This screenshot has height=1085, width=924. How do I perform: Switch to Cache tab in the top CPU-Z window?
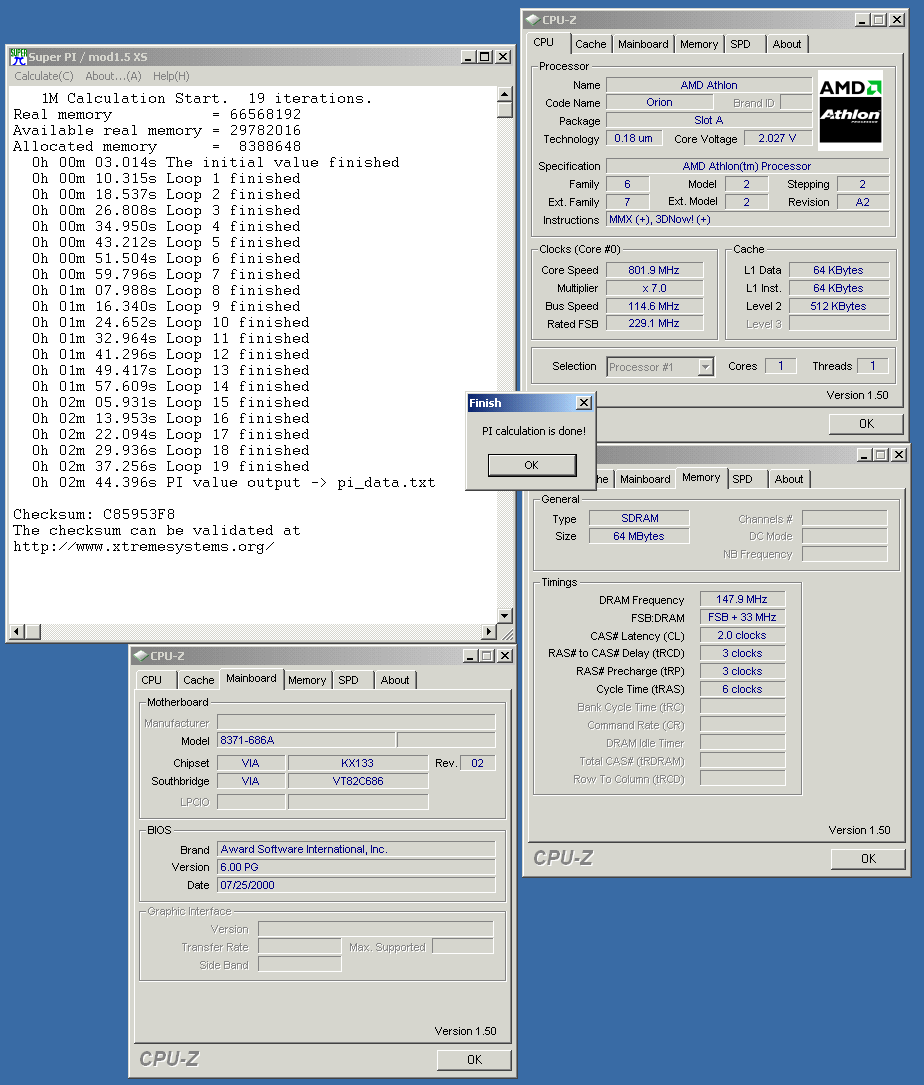pyautogui.click(x=590, y=44)
